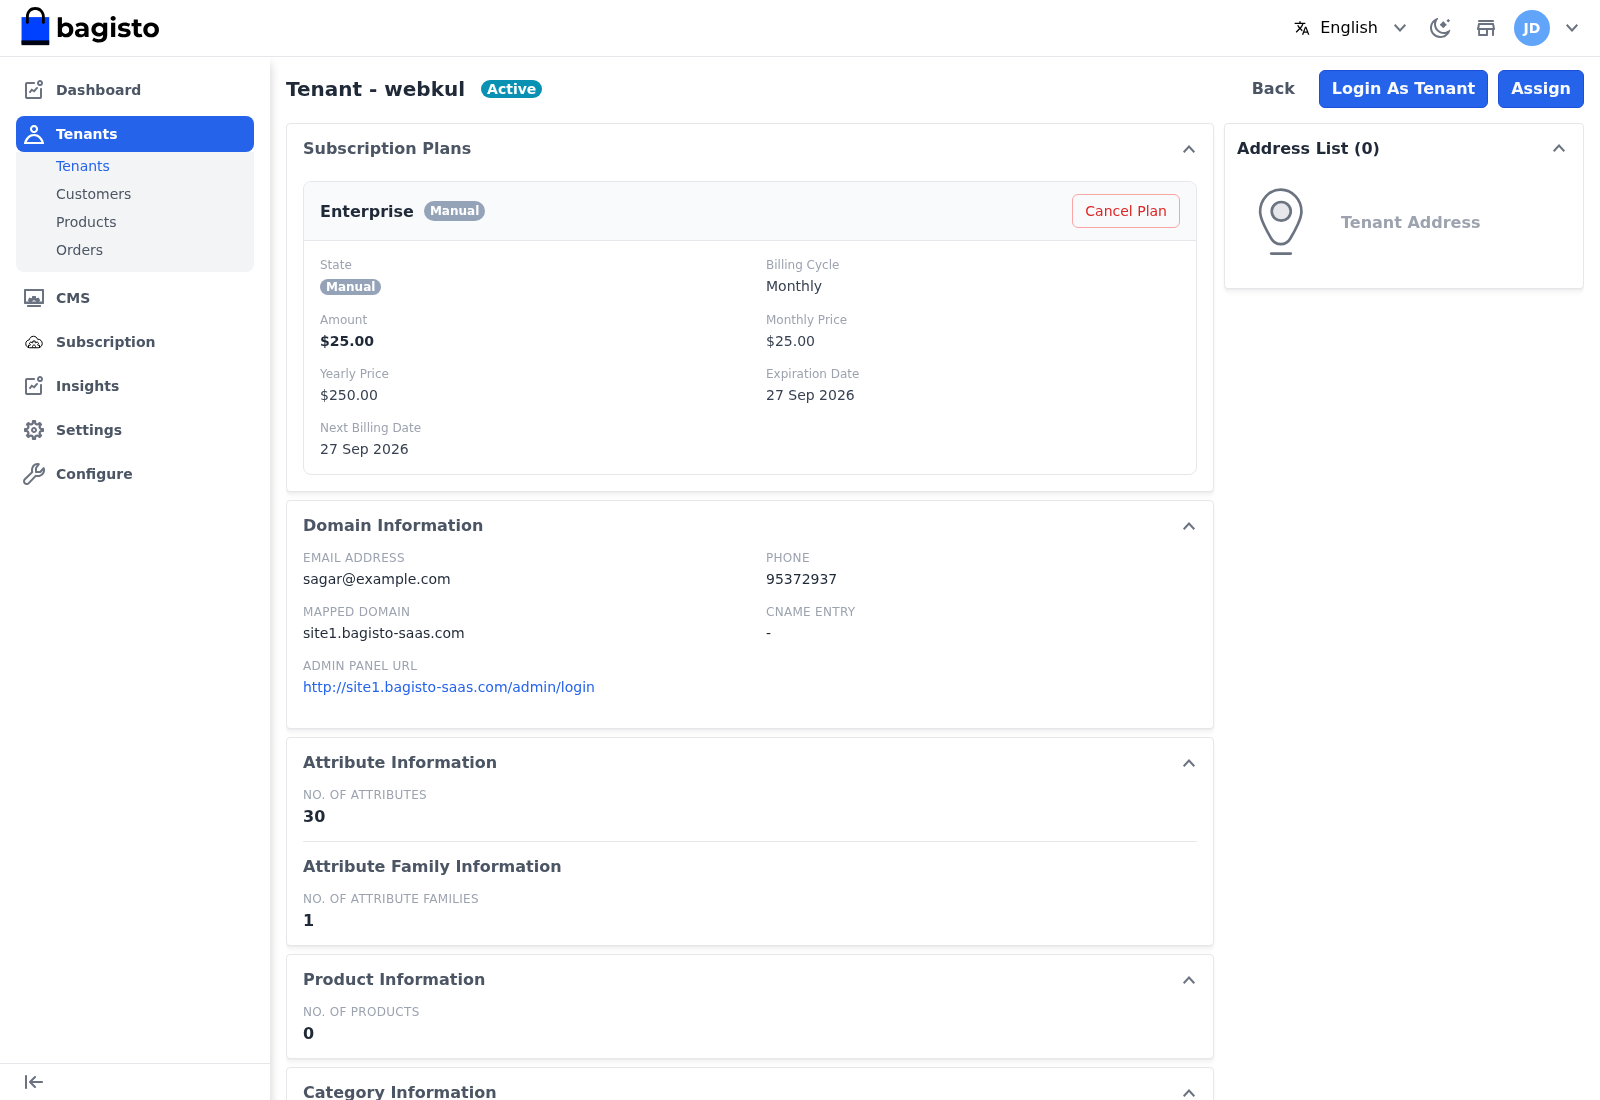1600x1100 pixels.
Task: Click the Manual badge beside Enterprise
Action: [454, 211]
